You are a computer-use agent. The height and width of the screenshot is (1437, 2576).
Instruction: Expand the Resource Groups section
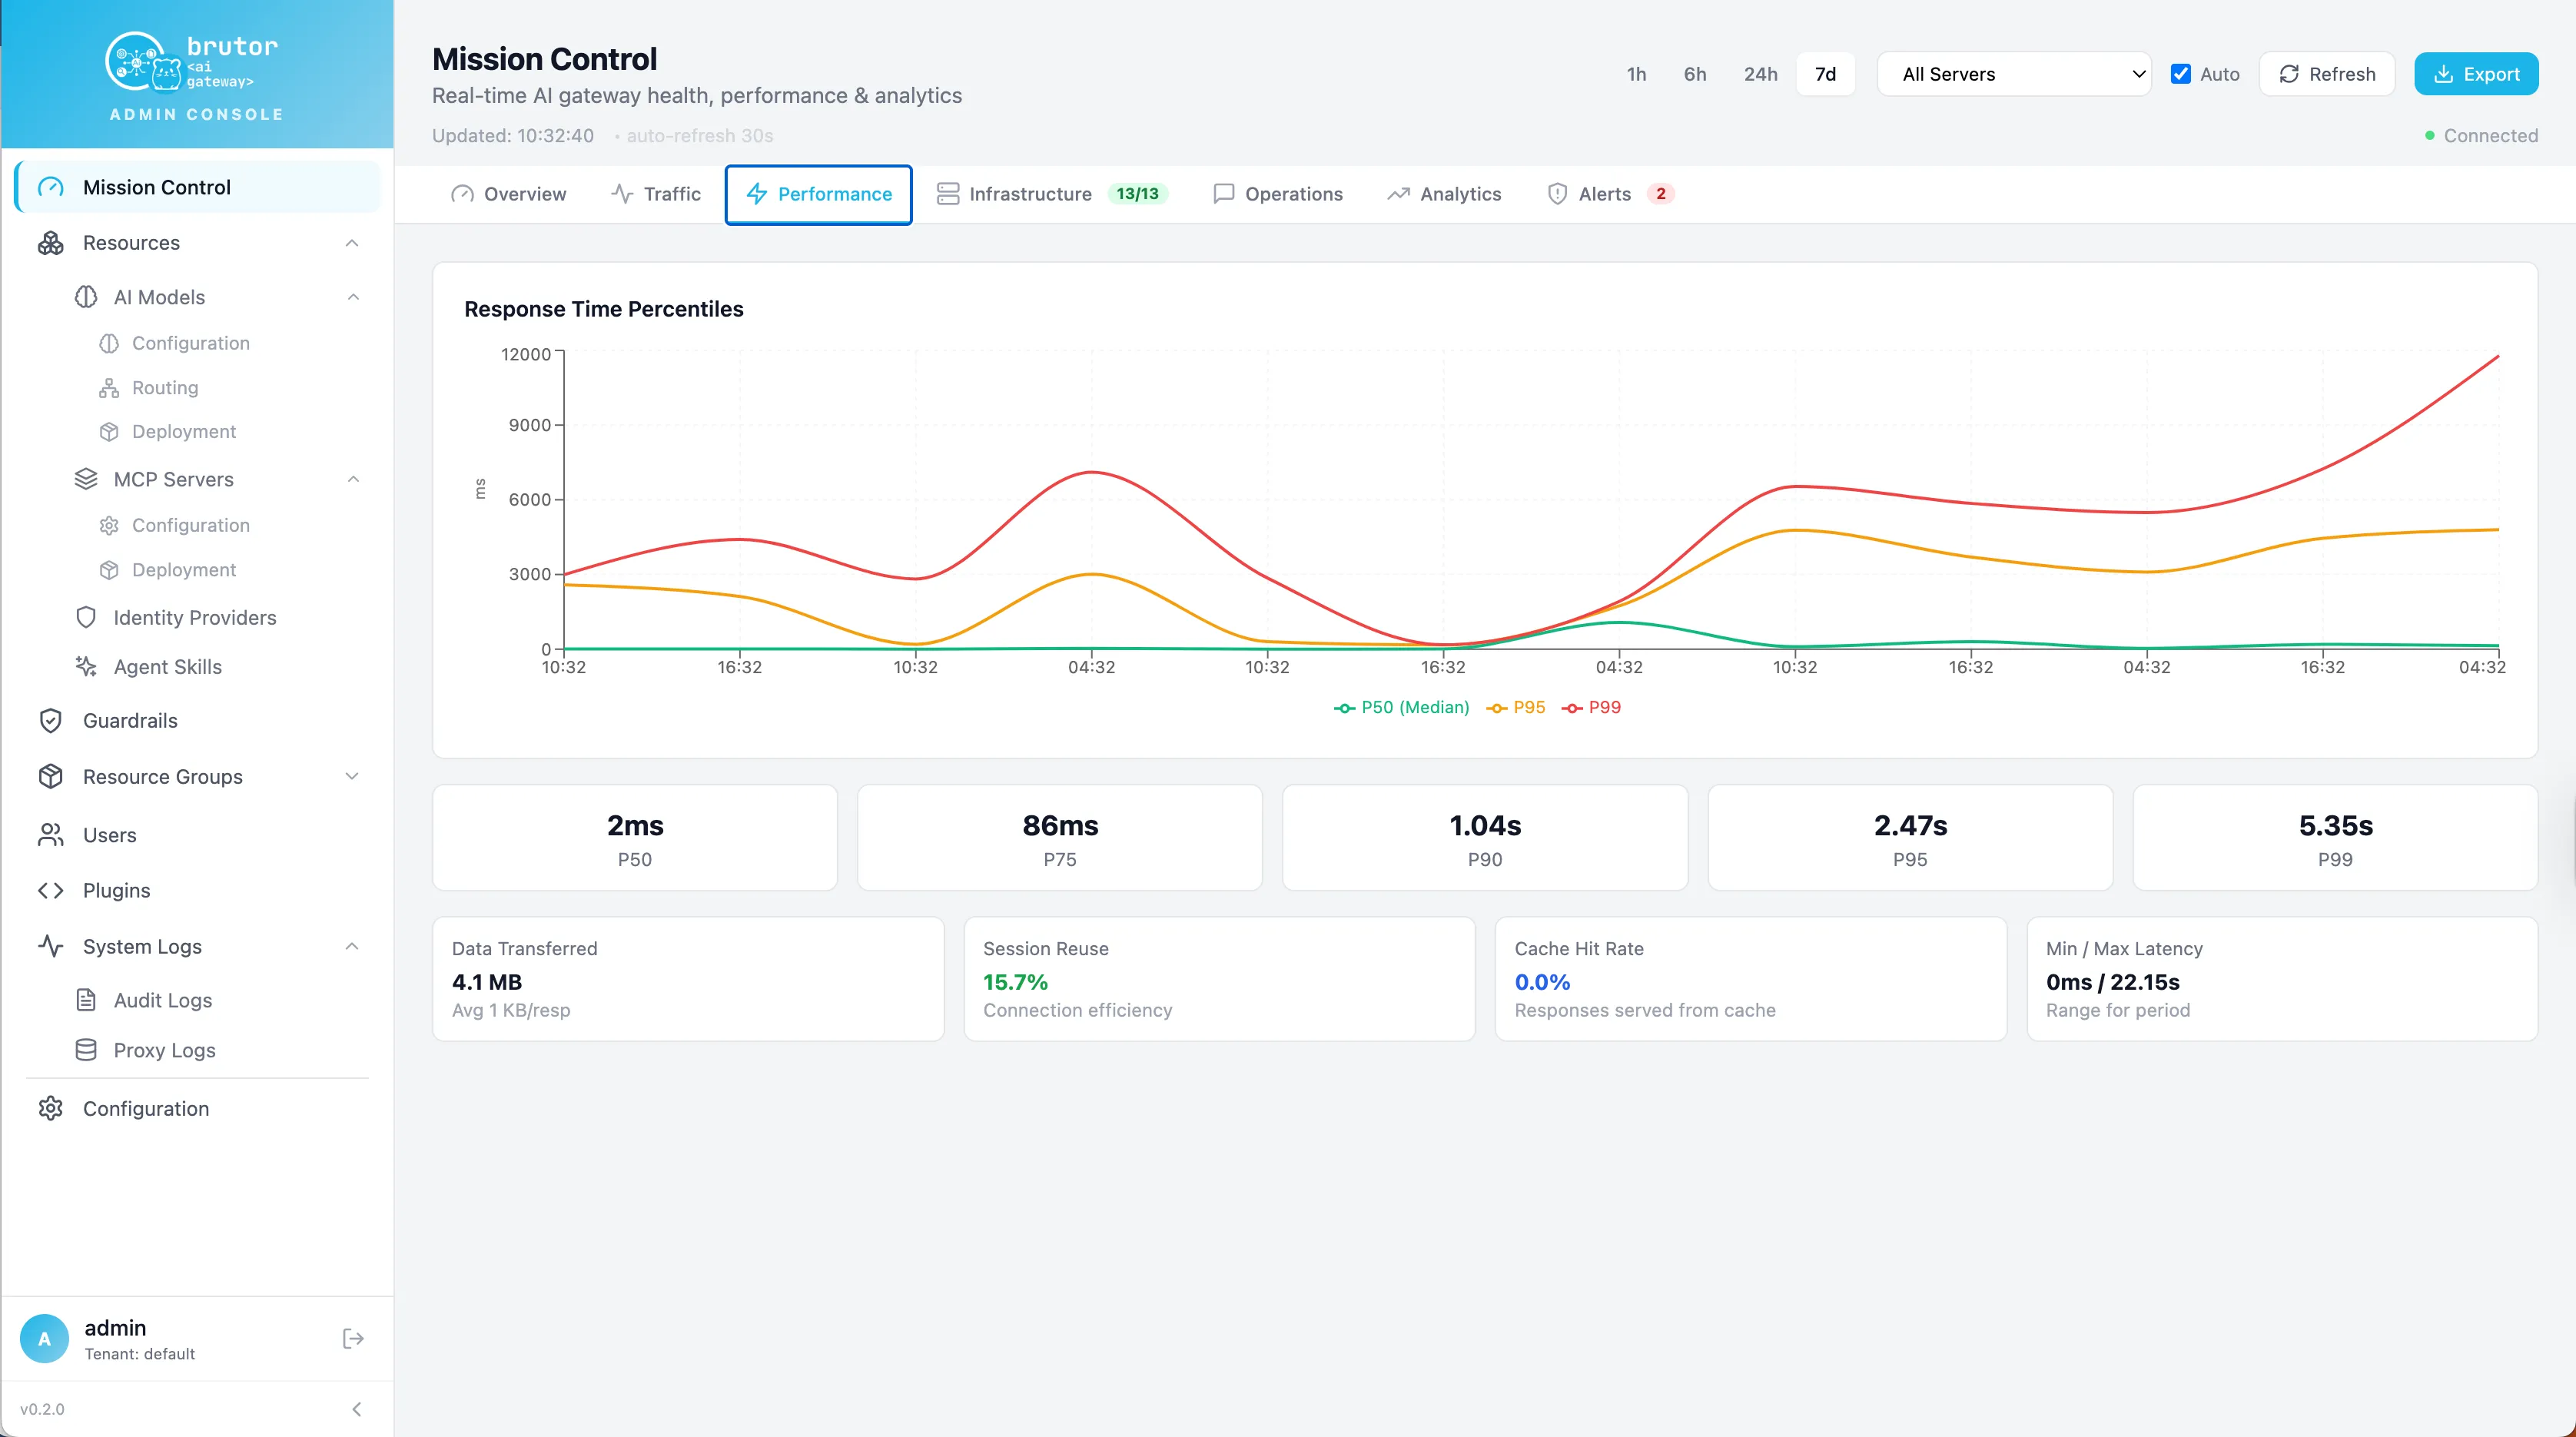[352, 776]
